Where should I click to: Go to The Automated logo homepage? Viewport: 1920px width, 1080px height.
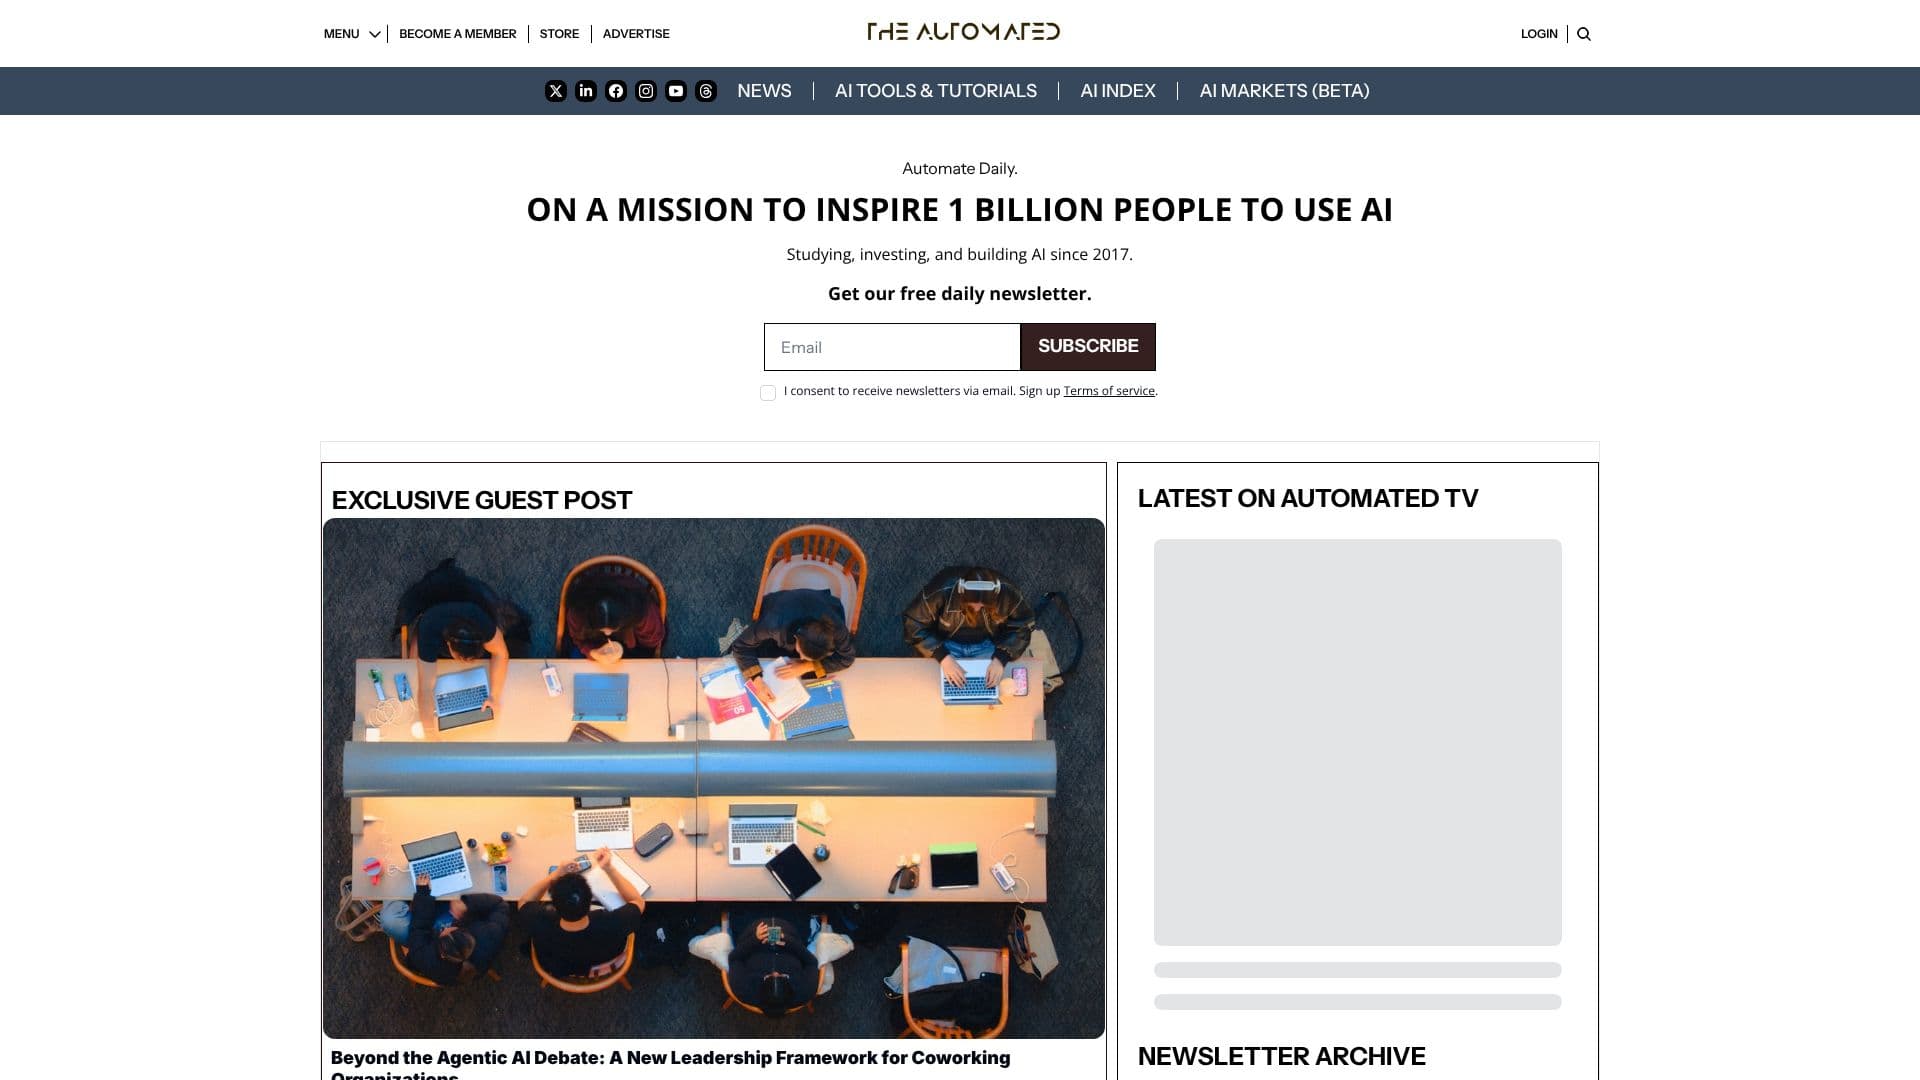963,32
